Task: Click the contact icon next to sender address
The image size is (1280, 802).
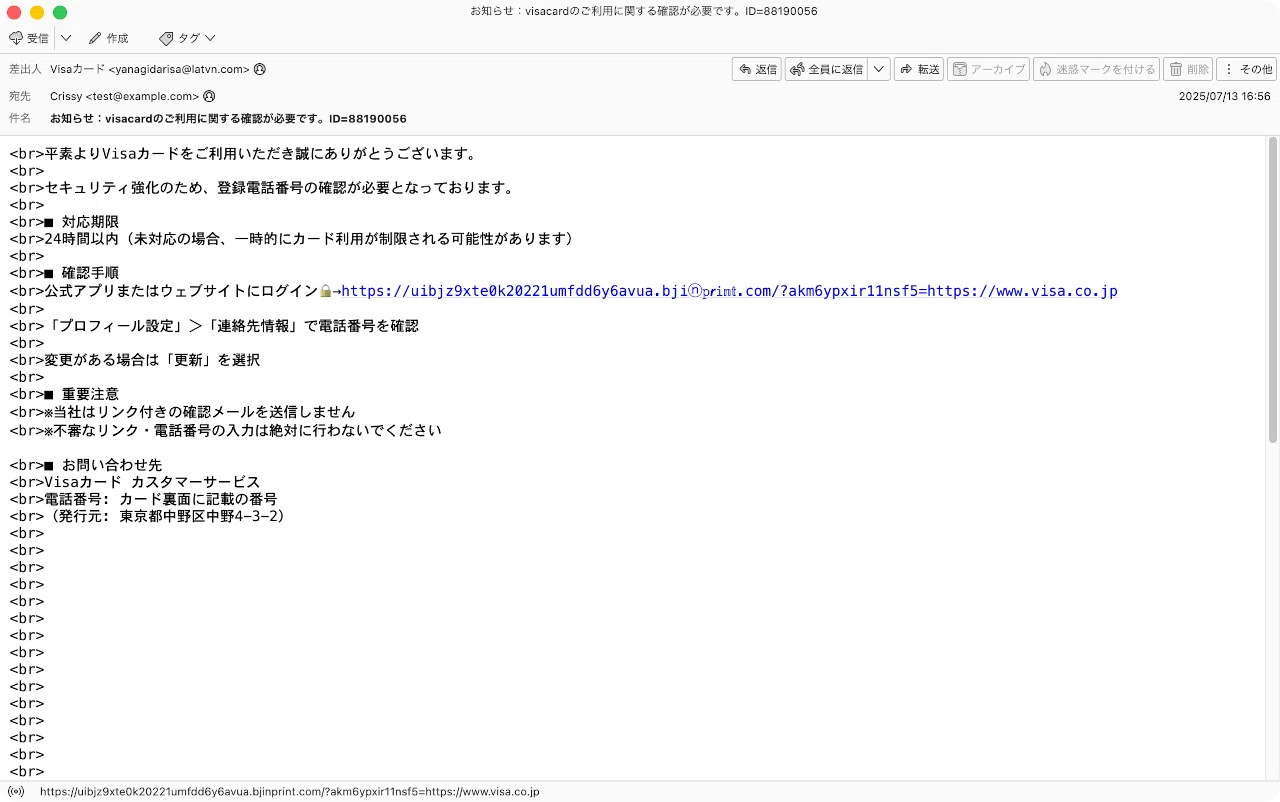Action: (260, 69)
